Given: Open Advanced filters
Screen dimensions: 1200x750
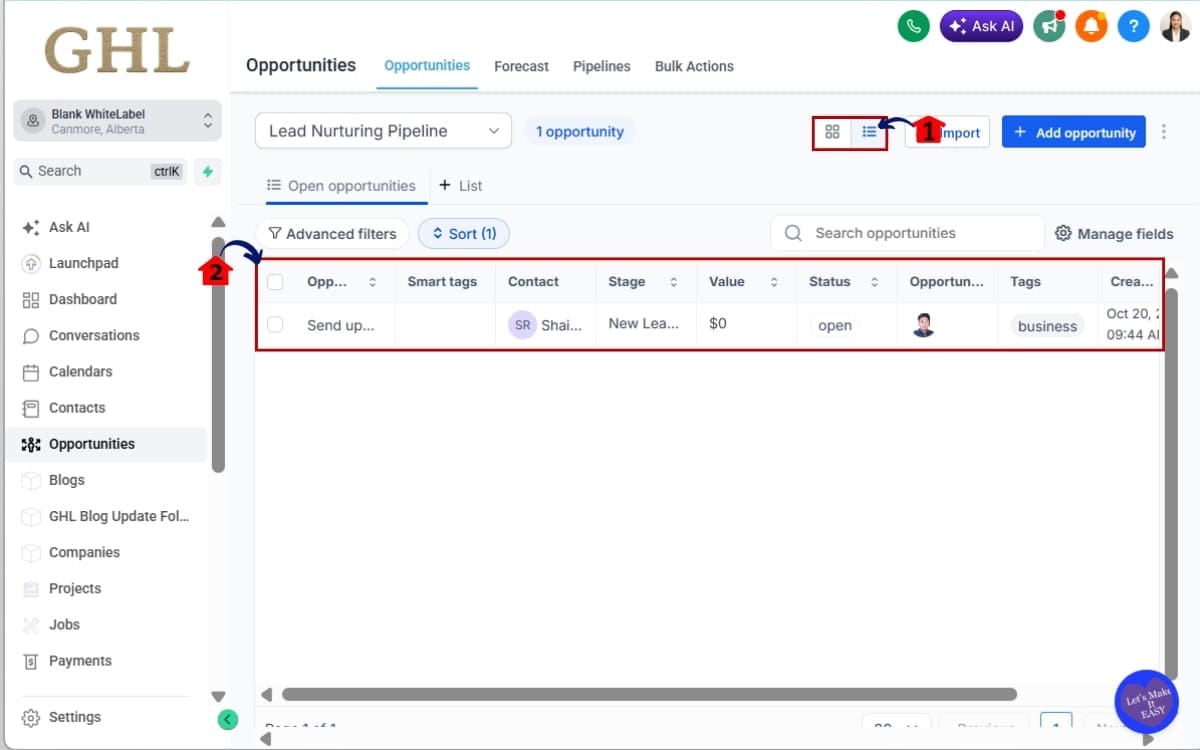Looking at the screenshot, I should coord(332,234).
